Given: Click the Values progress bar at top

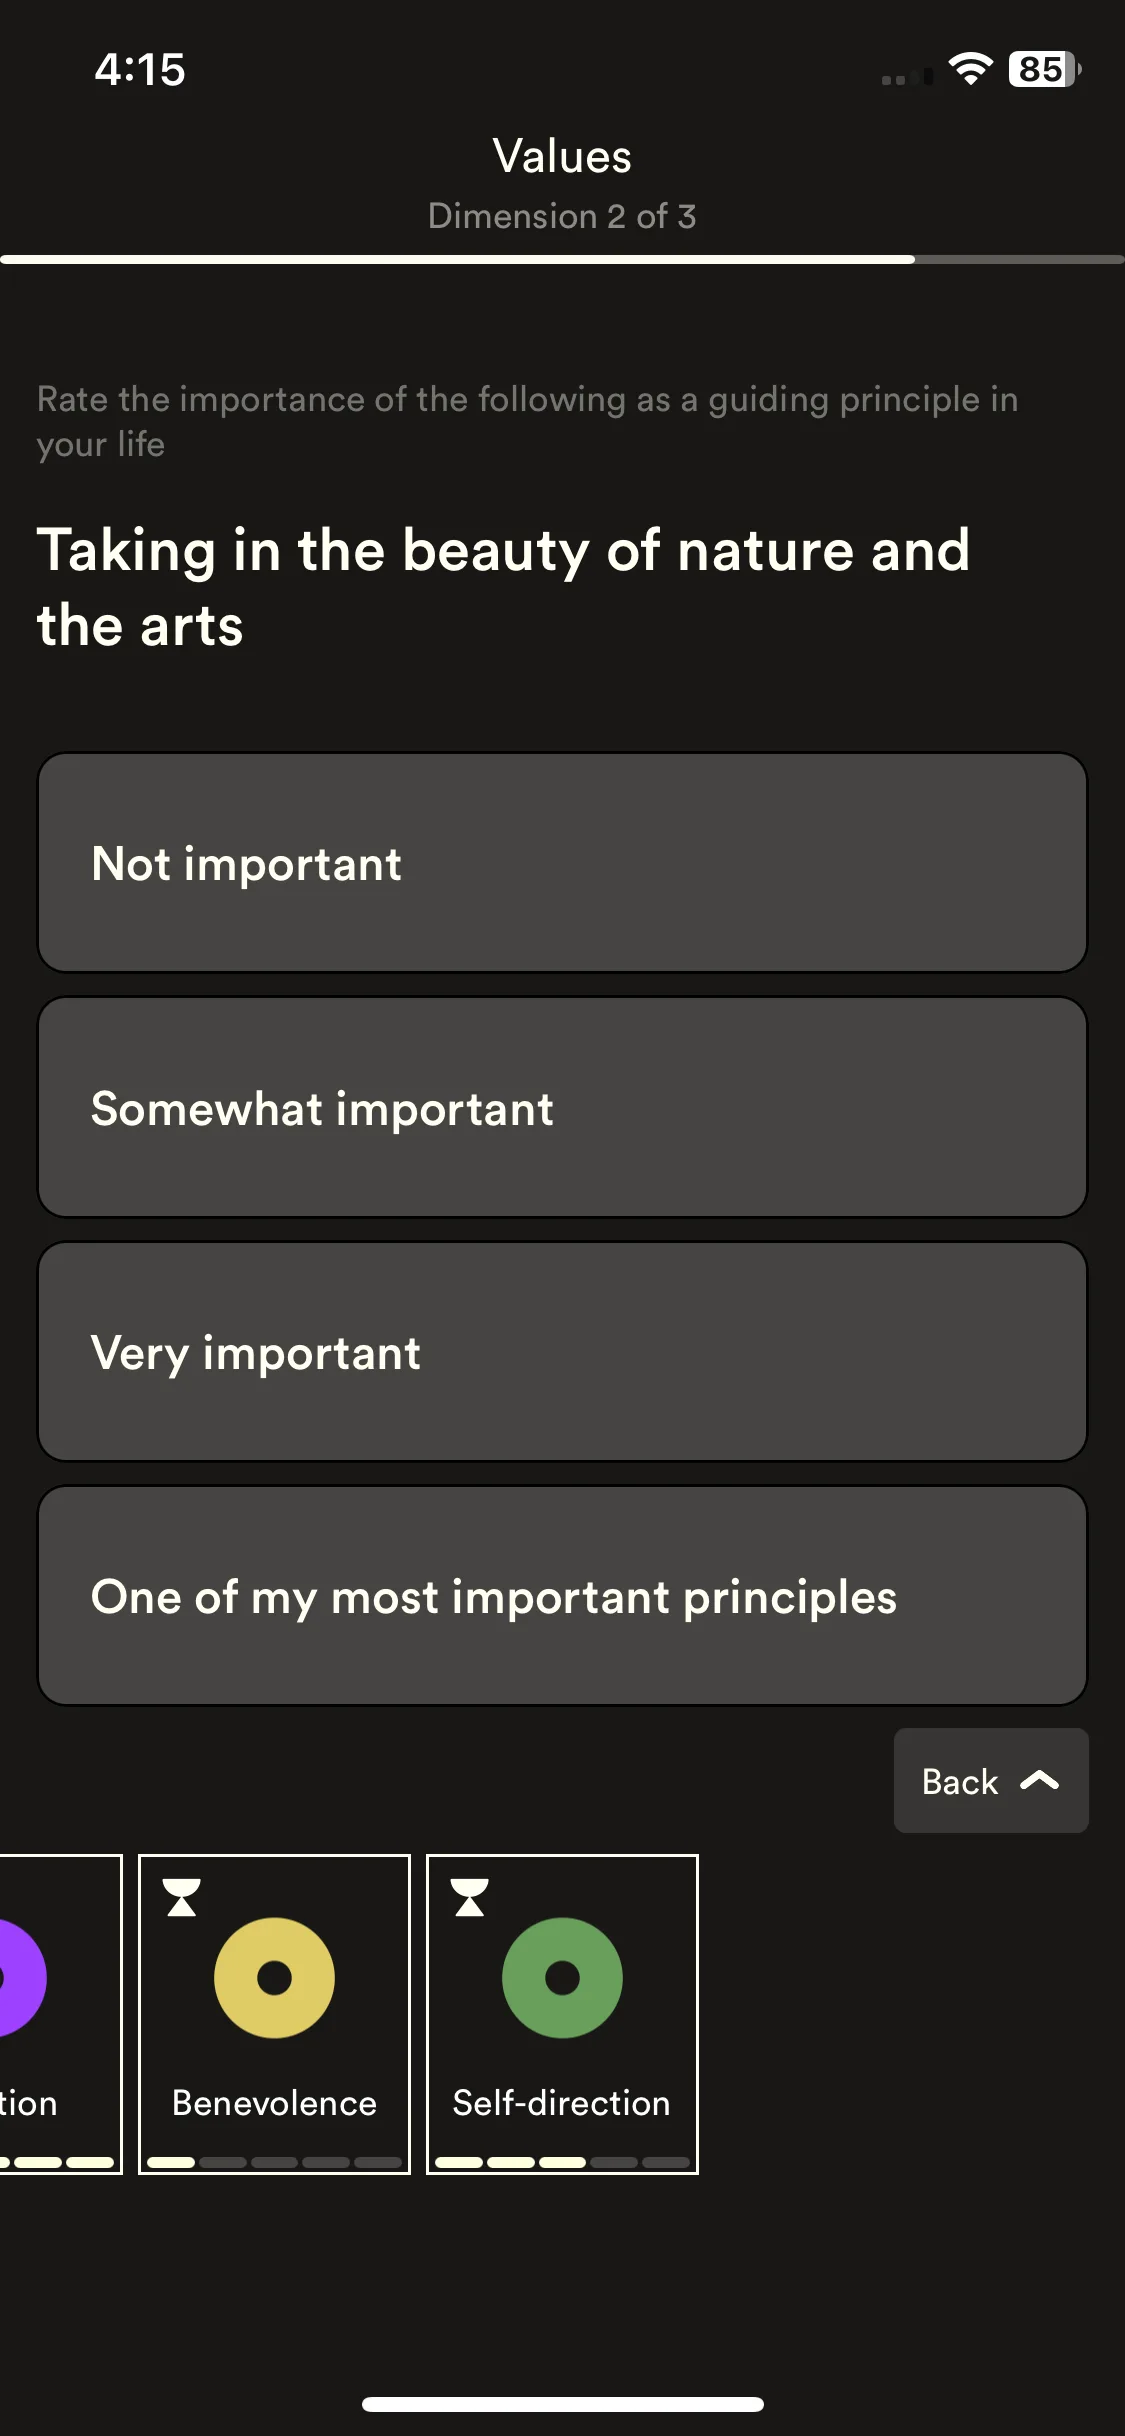Looking at the screenshot, I should [x=562, y=259].
